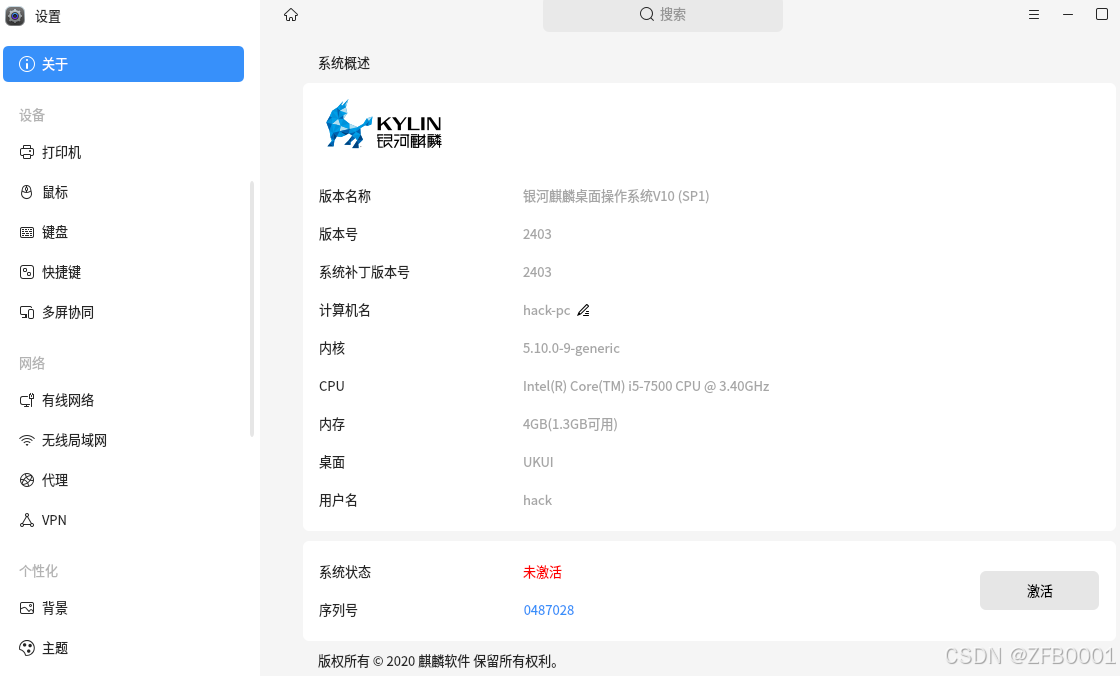The height and width of the screenshot is (676, 1120).
Task: Maximize the settings window
Action: pos(1102,14)
